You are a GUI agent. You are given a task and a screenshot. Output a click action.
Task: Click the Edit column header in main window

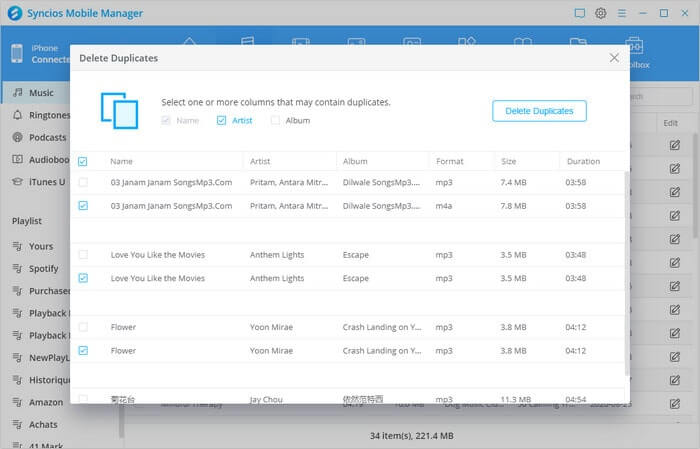[x=670, y=123]
